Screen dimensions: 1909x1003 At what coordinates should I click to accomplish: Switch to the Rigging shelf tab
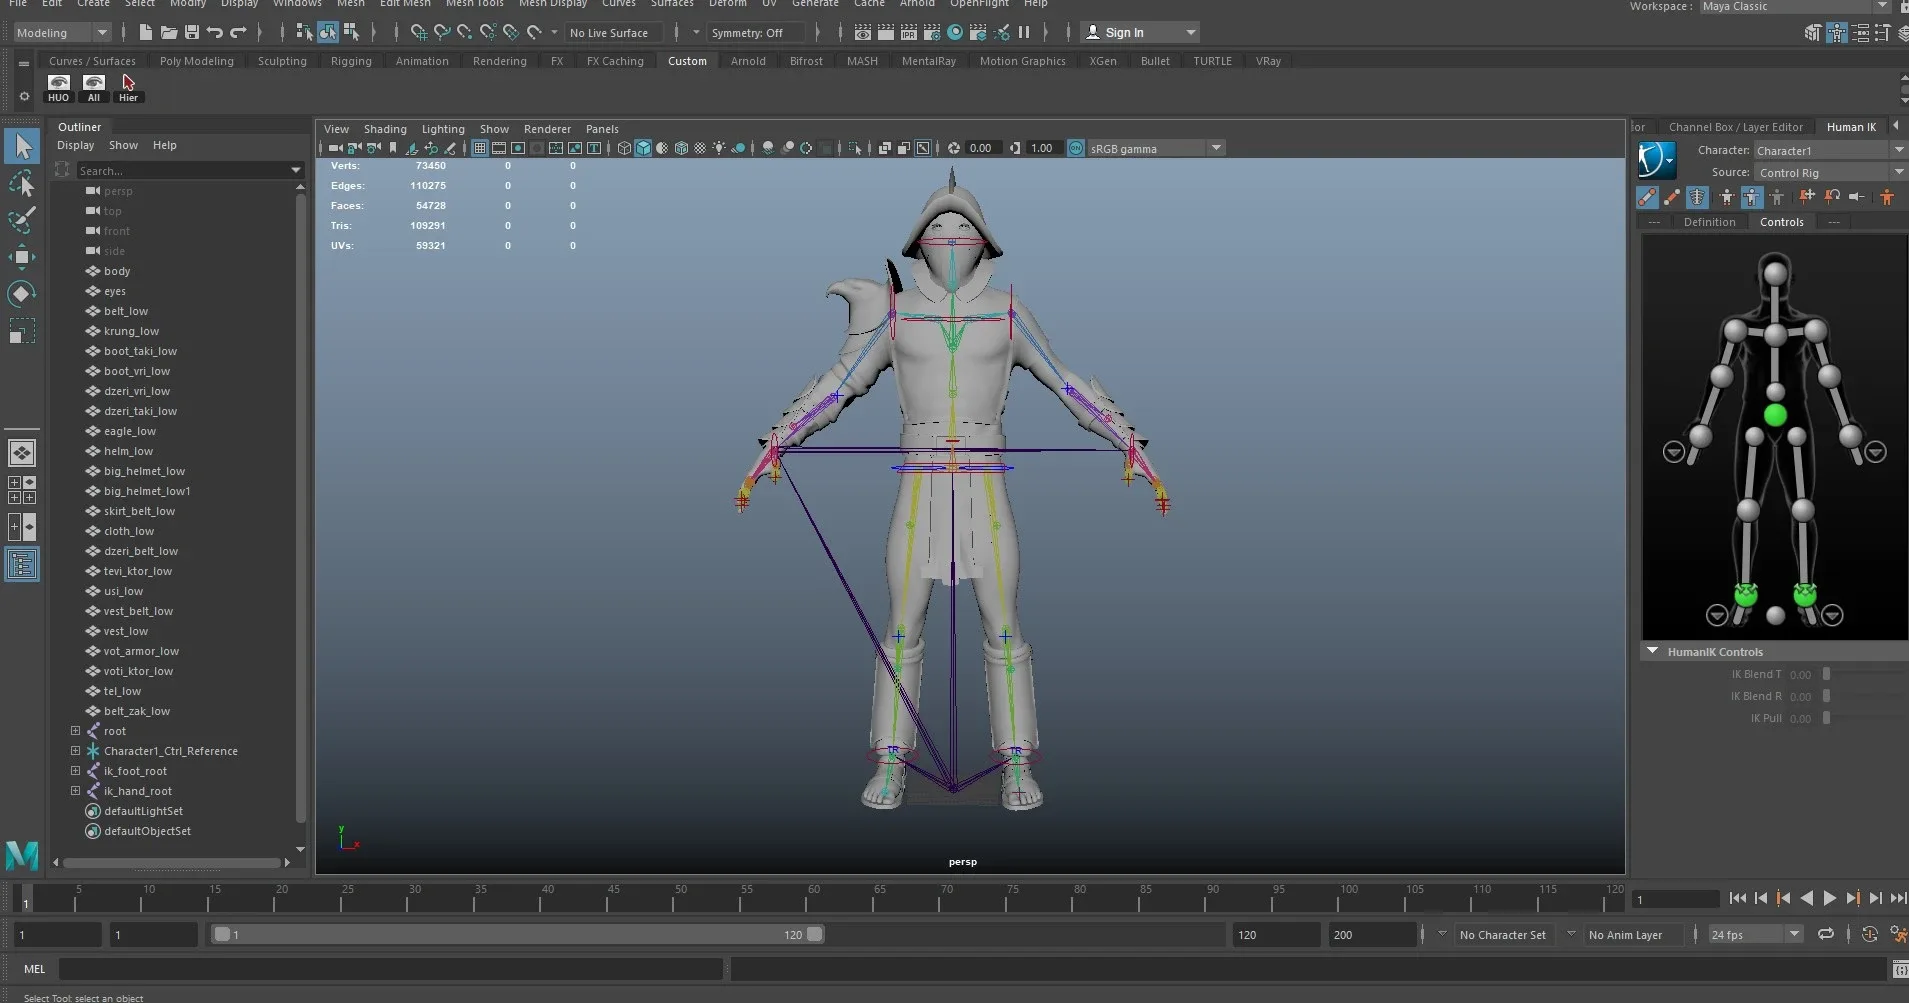pos(351,61)
